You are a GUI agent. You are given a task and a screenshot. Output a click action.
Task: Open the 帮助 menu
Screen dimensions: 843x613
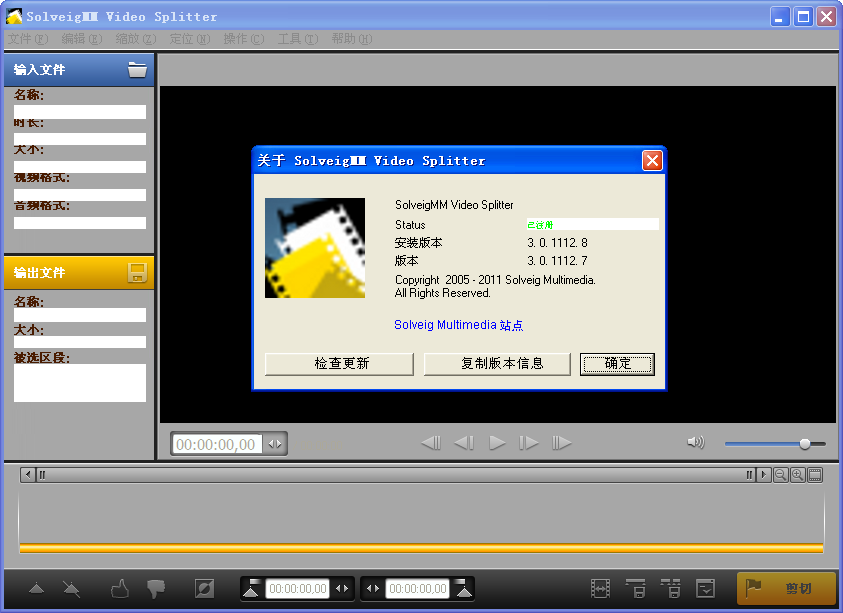351,39
